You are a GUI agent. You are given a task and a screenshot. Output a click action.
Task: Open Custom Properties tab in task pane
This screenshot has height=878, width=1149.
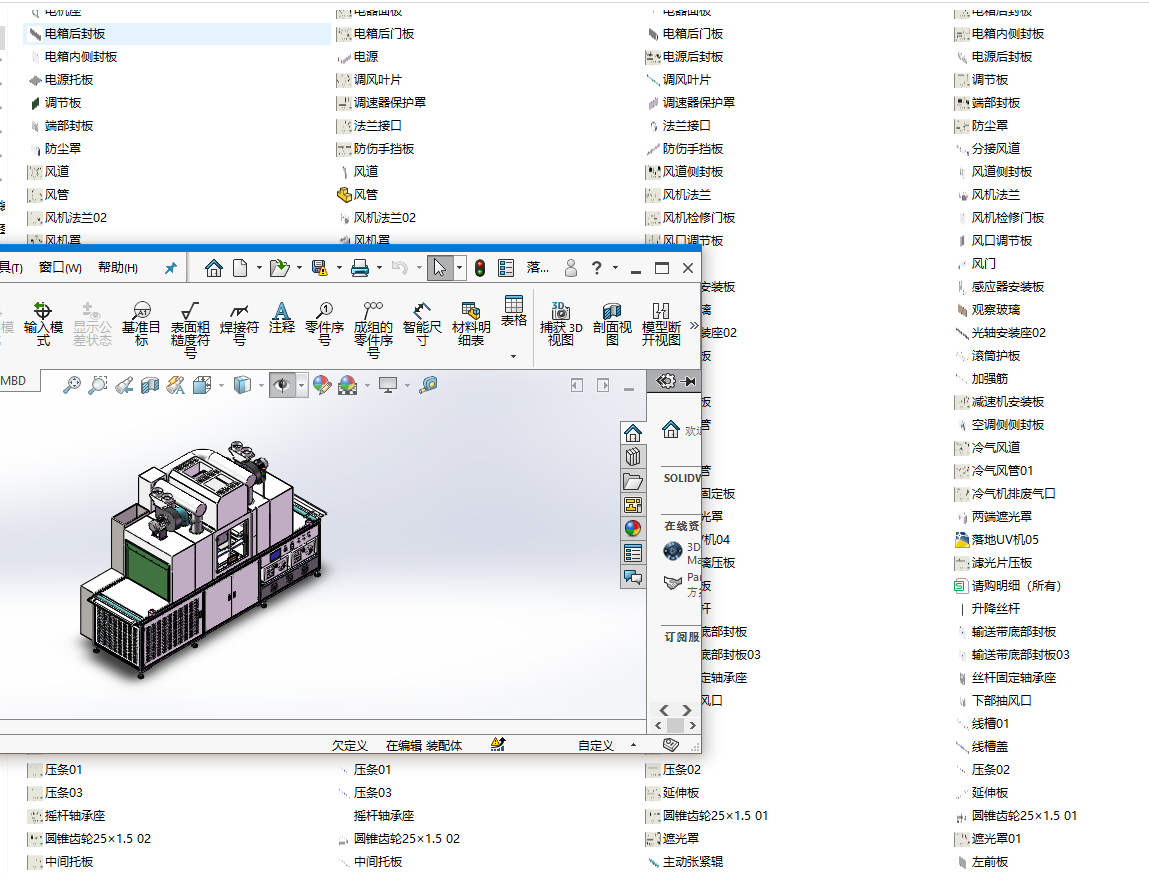633,553
